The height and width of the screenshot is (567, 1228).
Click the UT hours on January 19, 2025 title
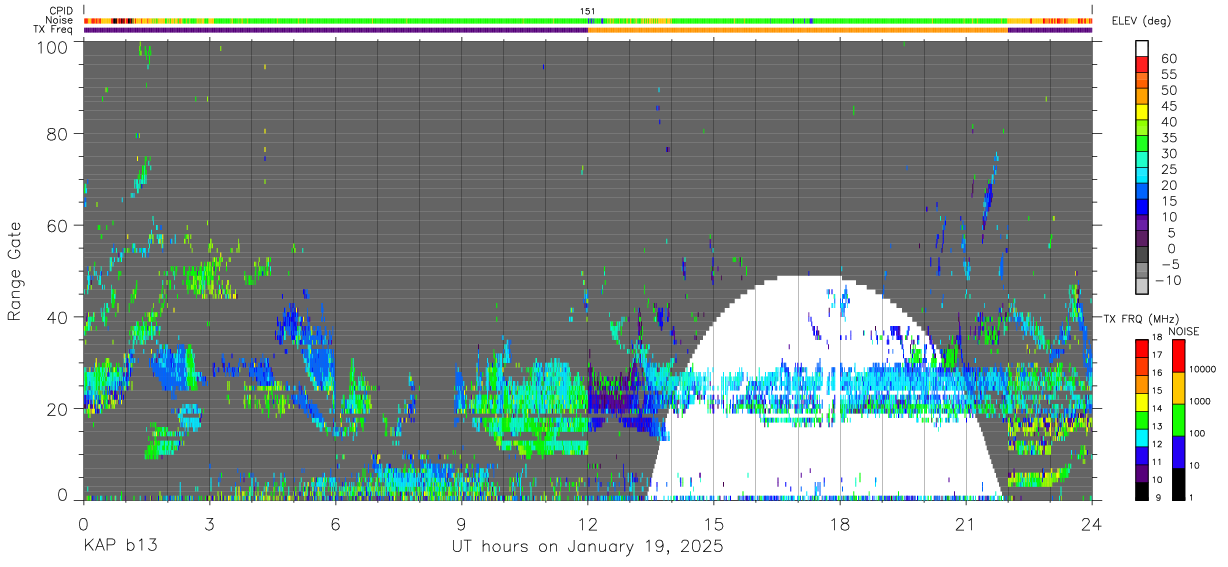point(587,547)
